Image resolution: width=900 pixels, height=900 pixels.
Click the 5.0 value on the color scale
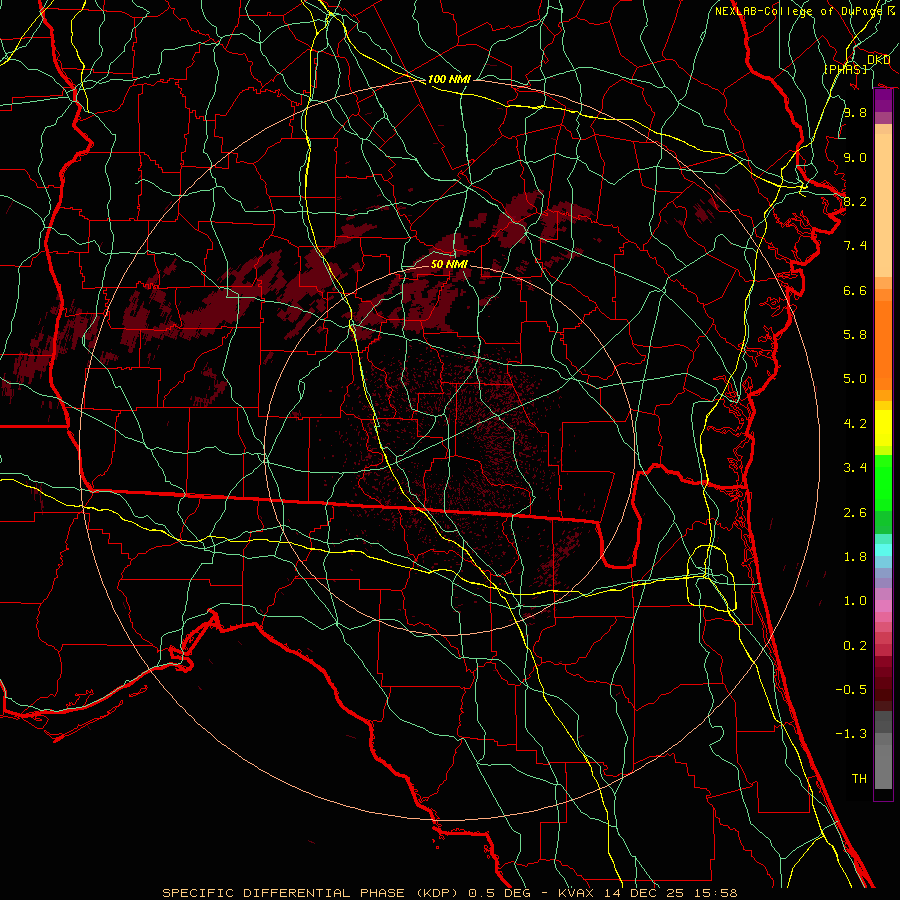tap(855, 379)
